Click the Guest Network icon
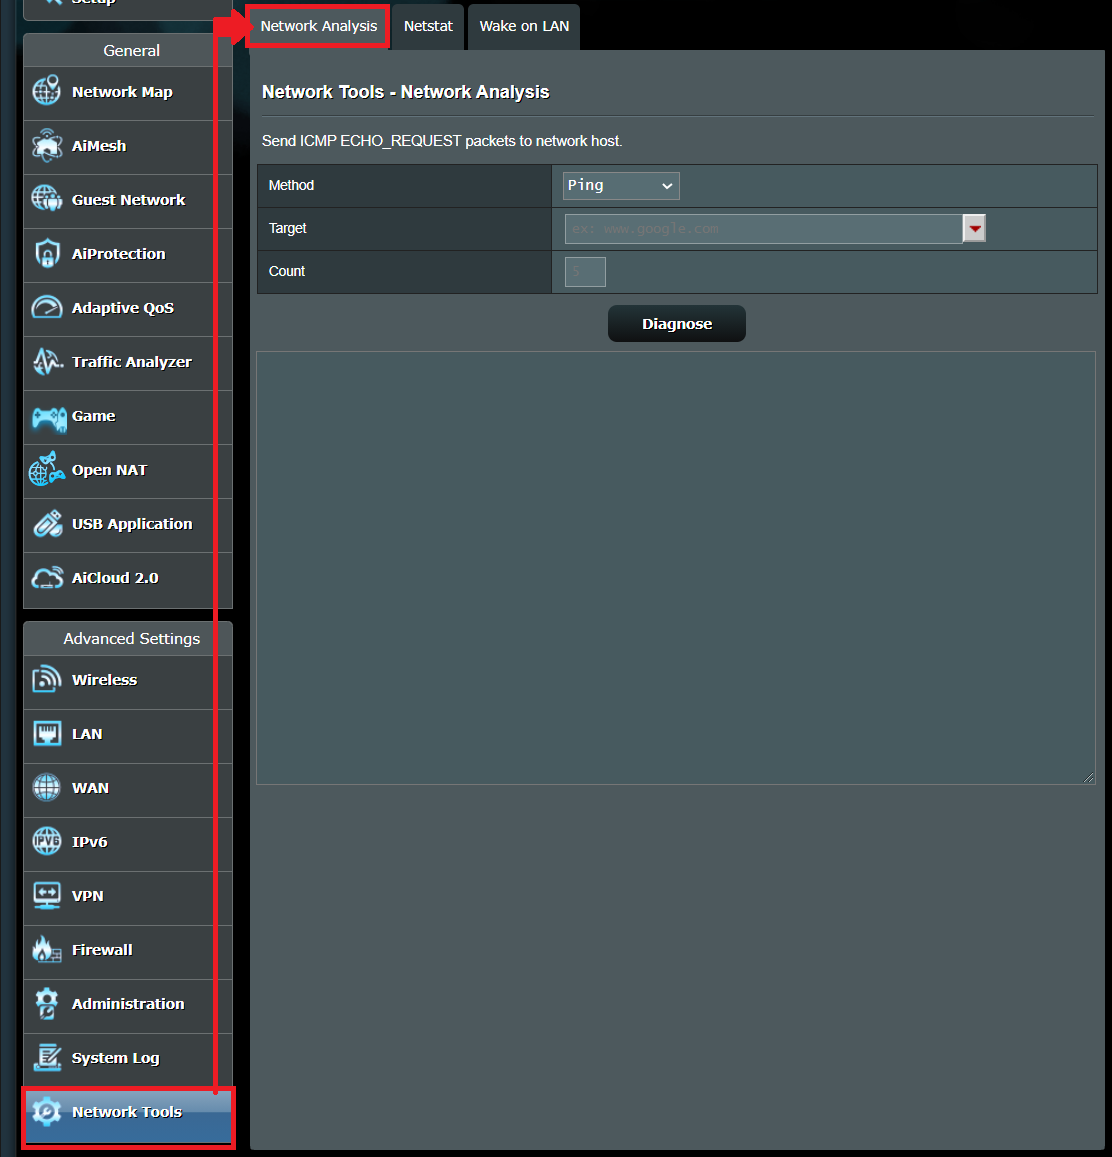1112x1157 pixels. (x=46, y=199)
